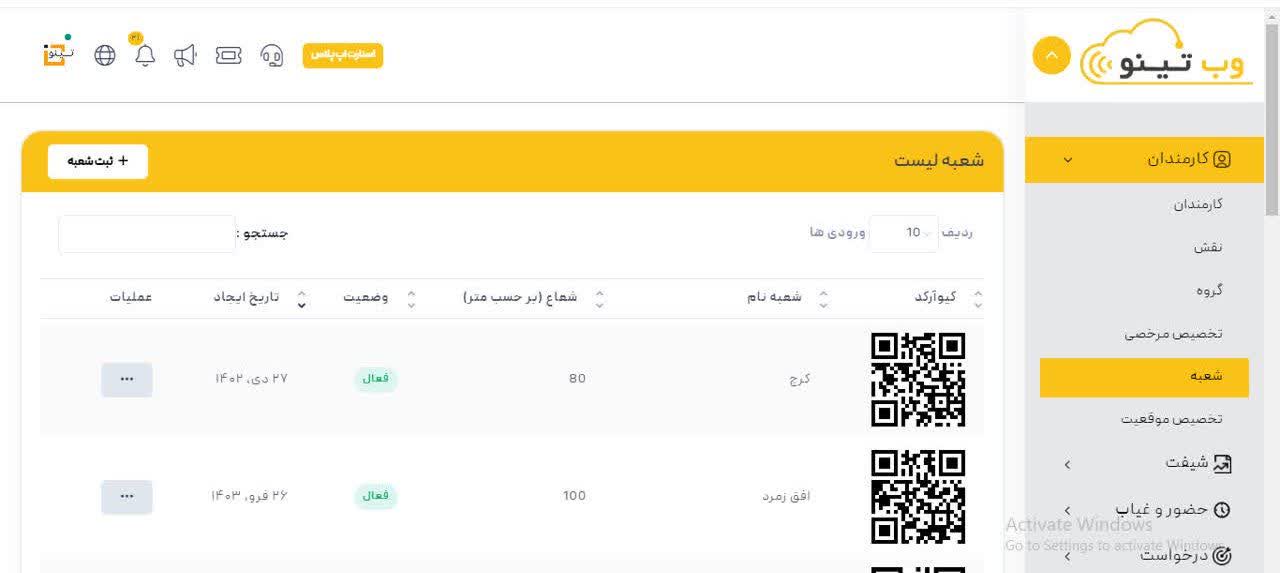Open the actions menu for کرج row
The image size is (1280, 573).
coord(127,379)
